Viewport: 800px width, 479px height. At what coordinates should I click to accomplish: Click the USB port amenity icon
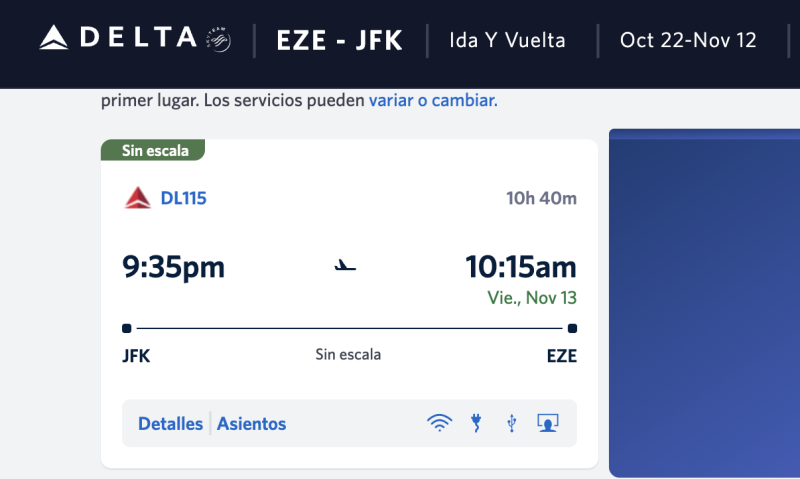[512, 423]
